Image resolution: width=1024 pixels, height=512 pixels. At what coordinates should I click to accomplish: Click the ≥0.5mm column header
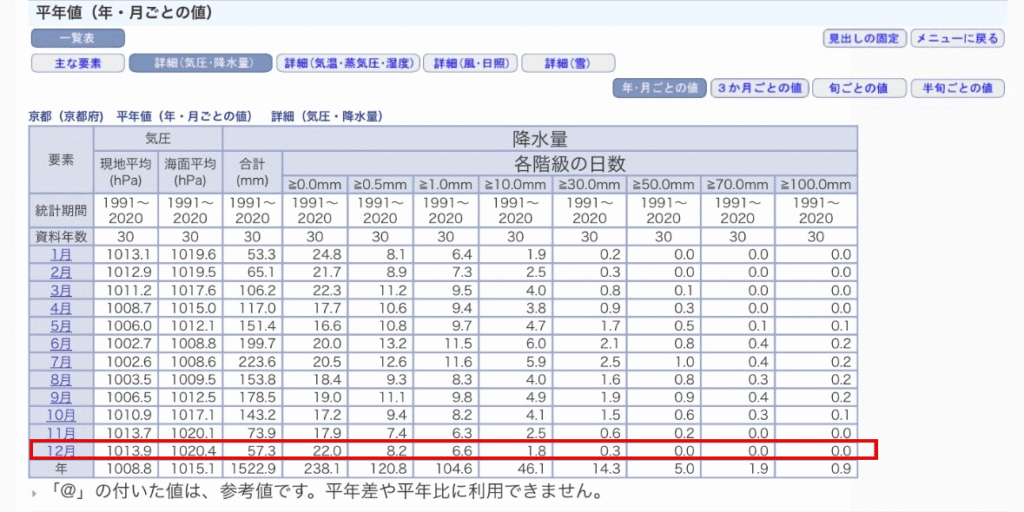pos(381,184)
